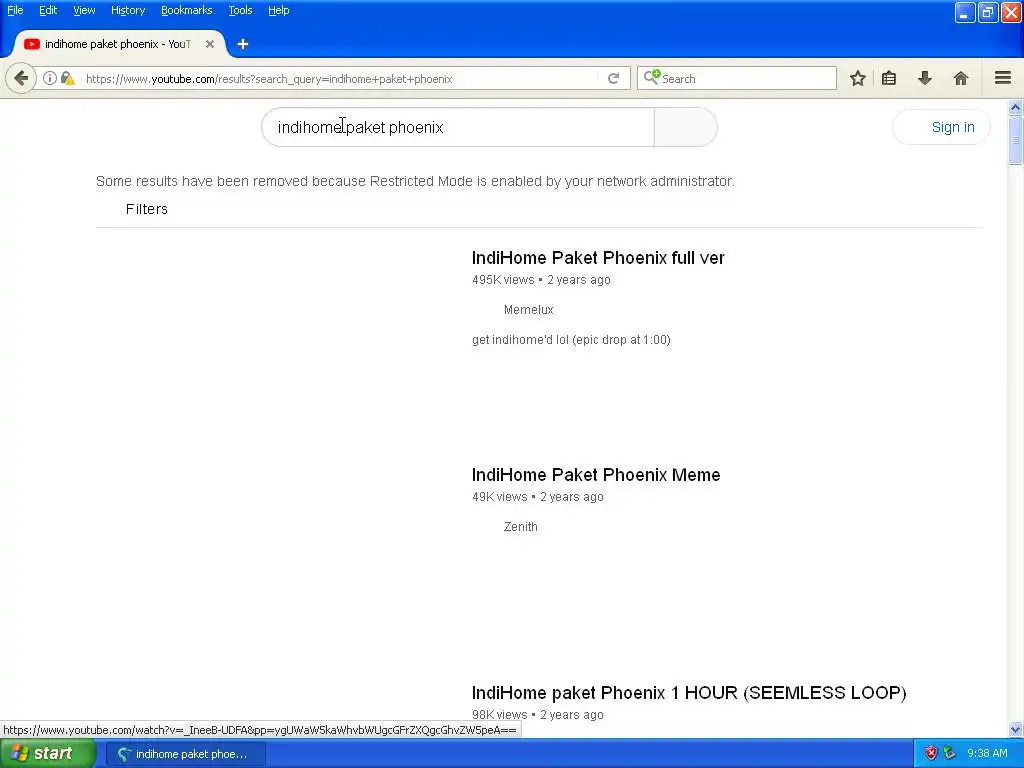Open the Bookmarks menu
Viewport: 1024px width, 768px height.
[187, 10]
